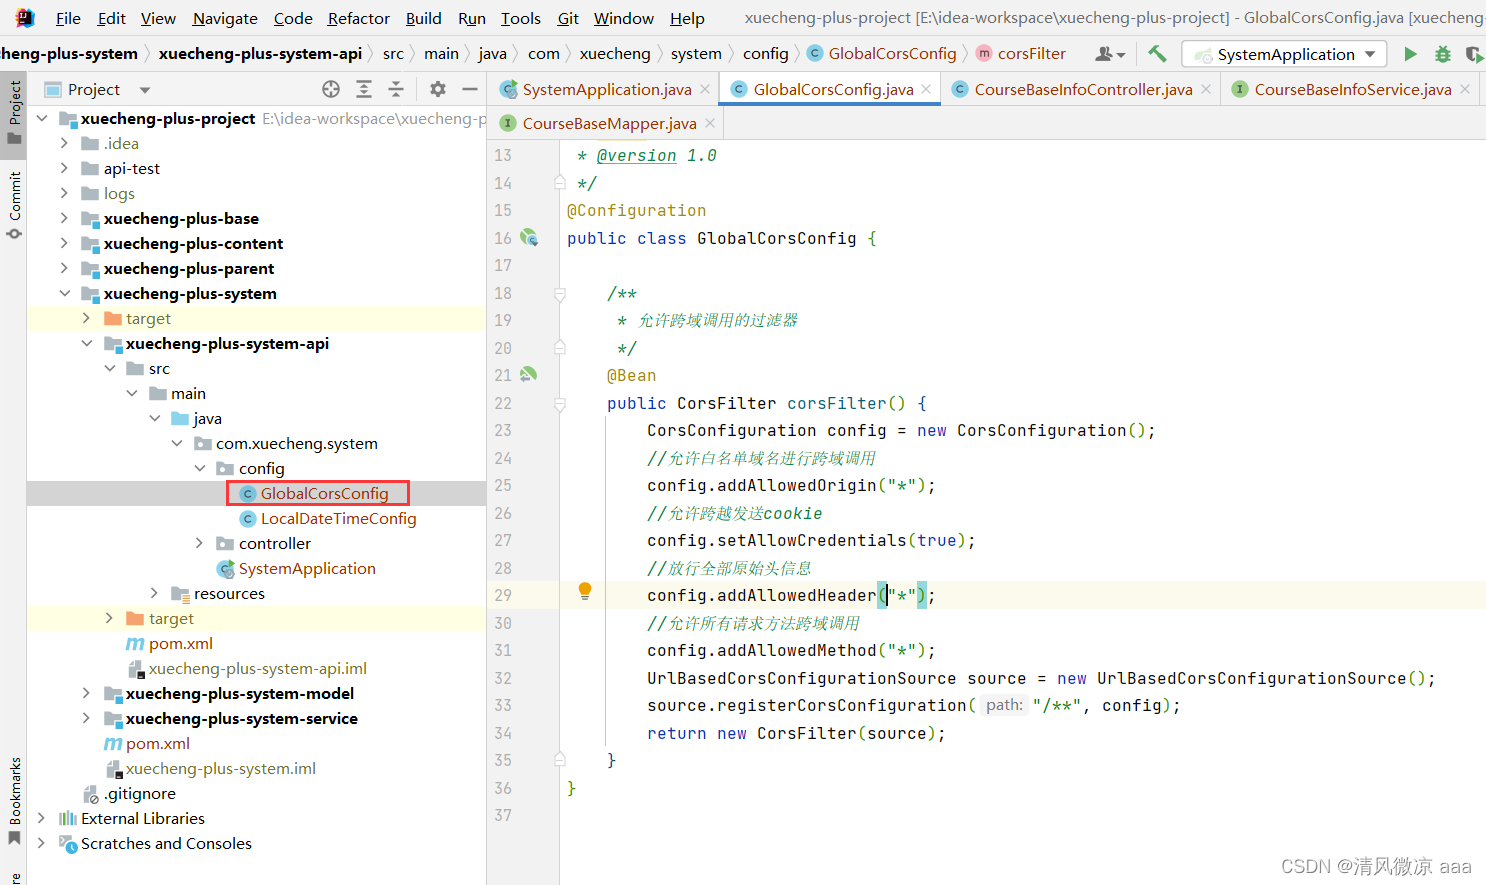This screenshot has height=885, width=1486.
Task: Click the light bulb intention icon
Action: [585, 591]
